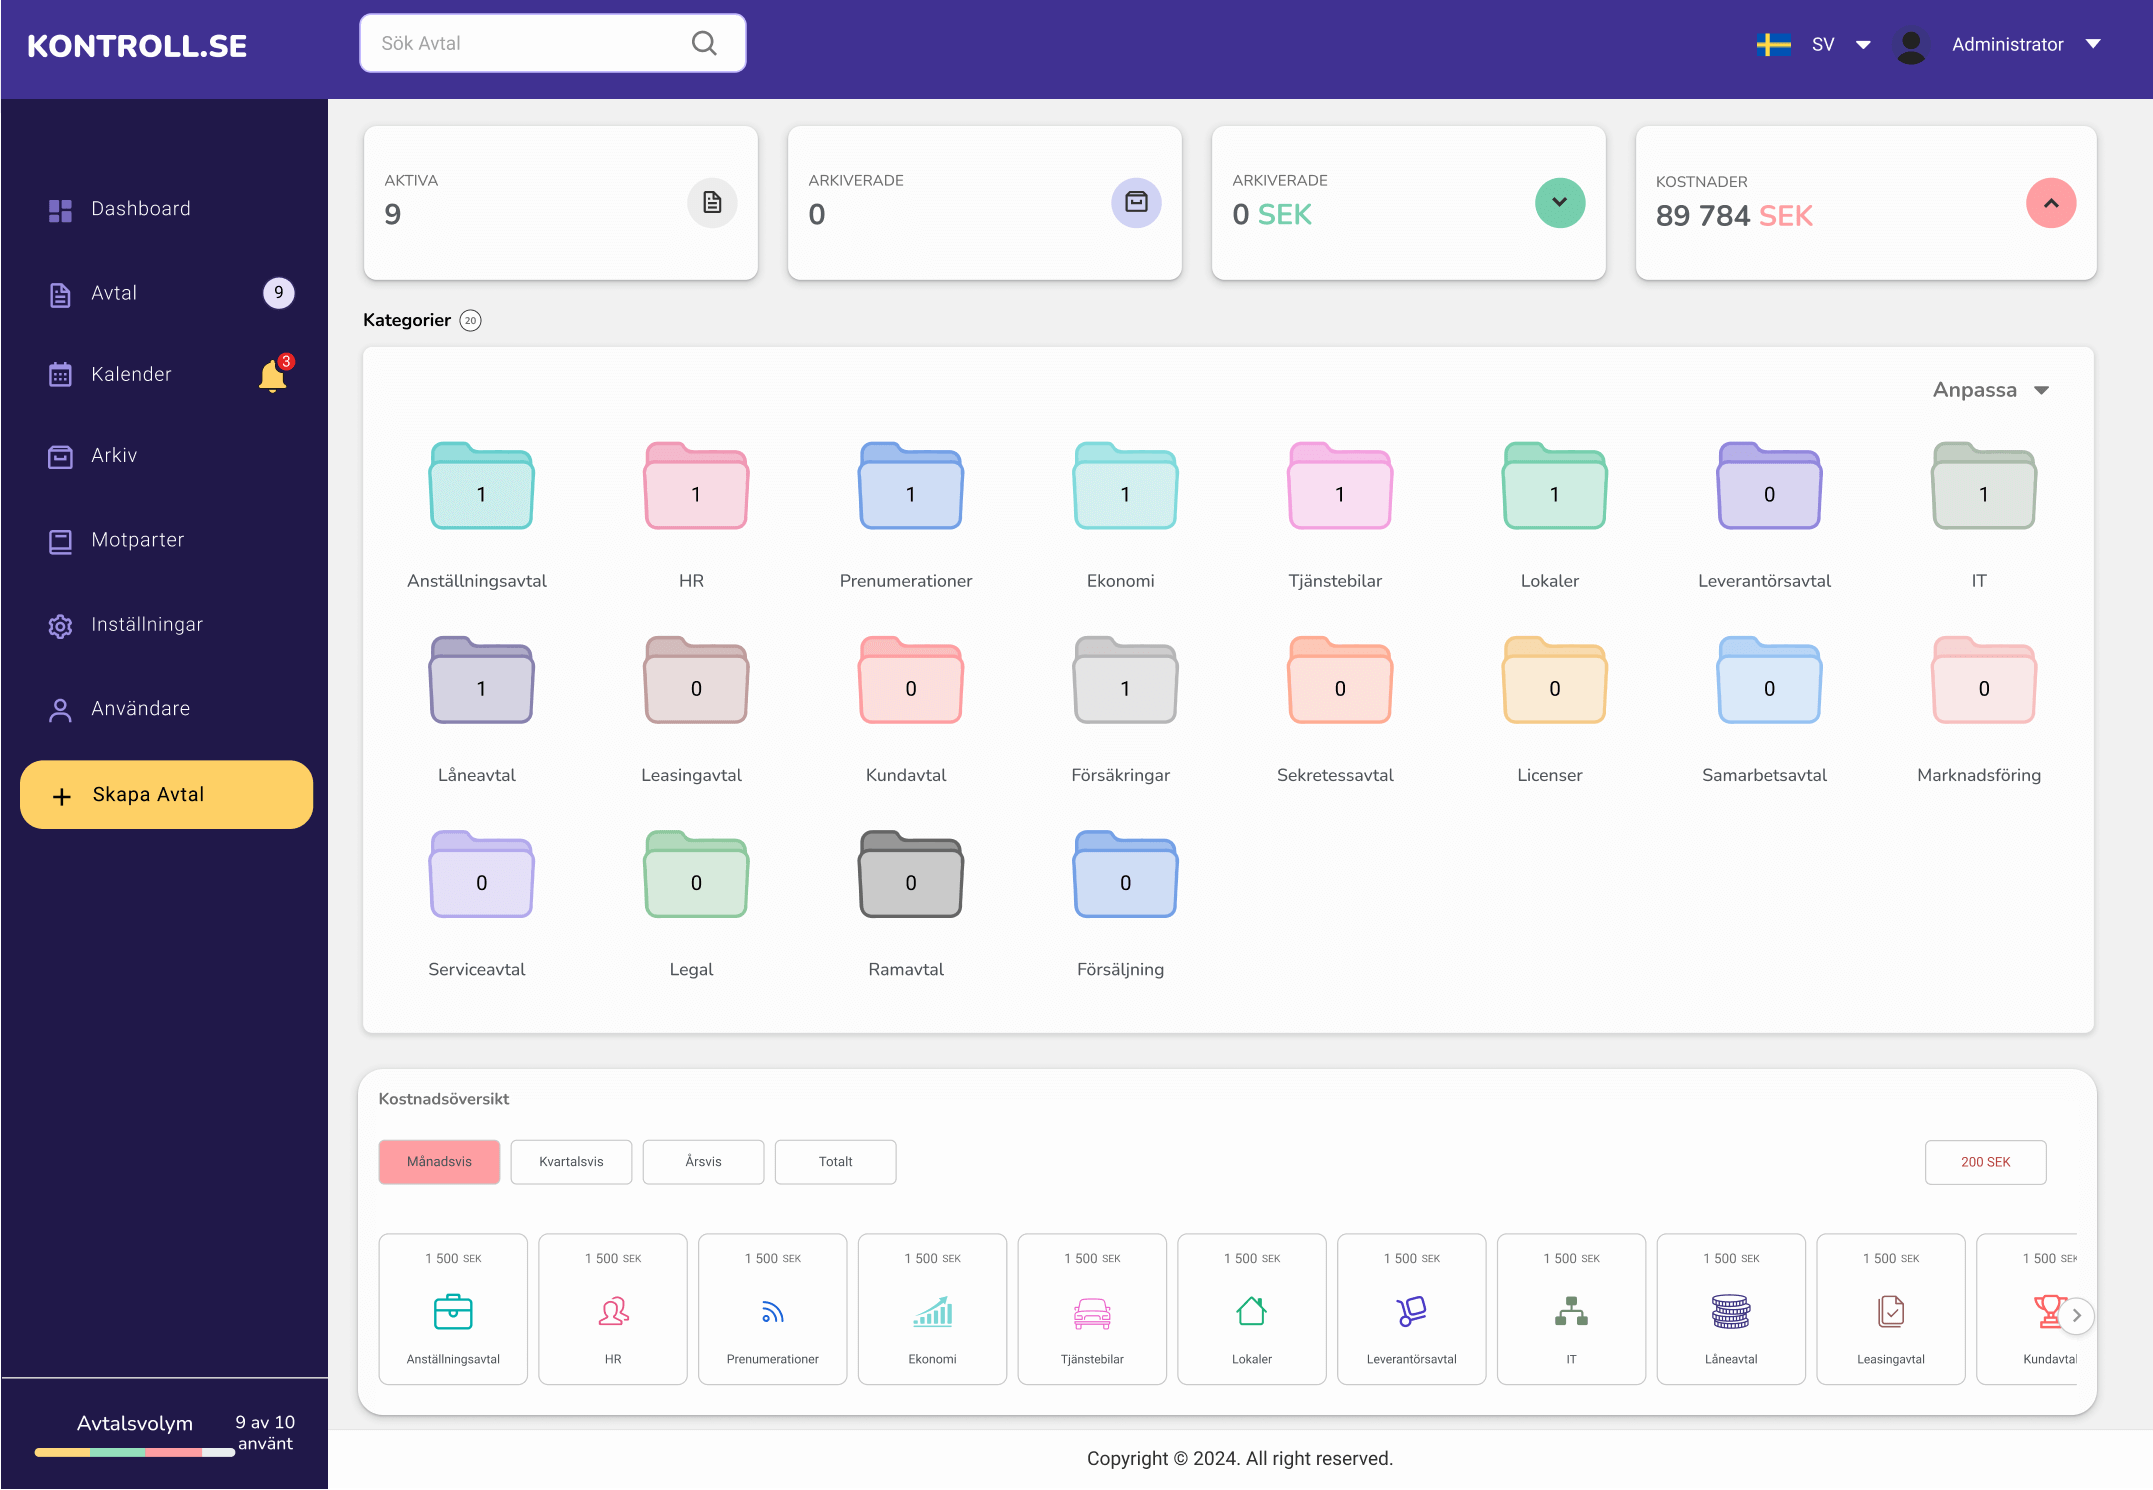Open the Ekonomi category folder

(x=1125, y=486)
